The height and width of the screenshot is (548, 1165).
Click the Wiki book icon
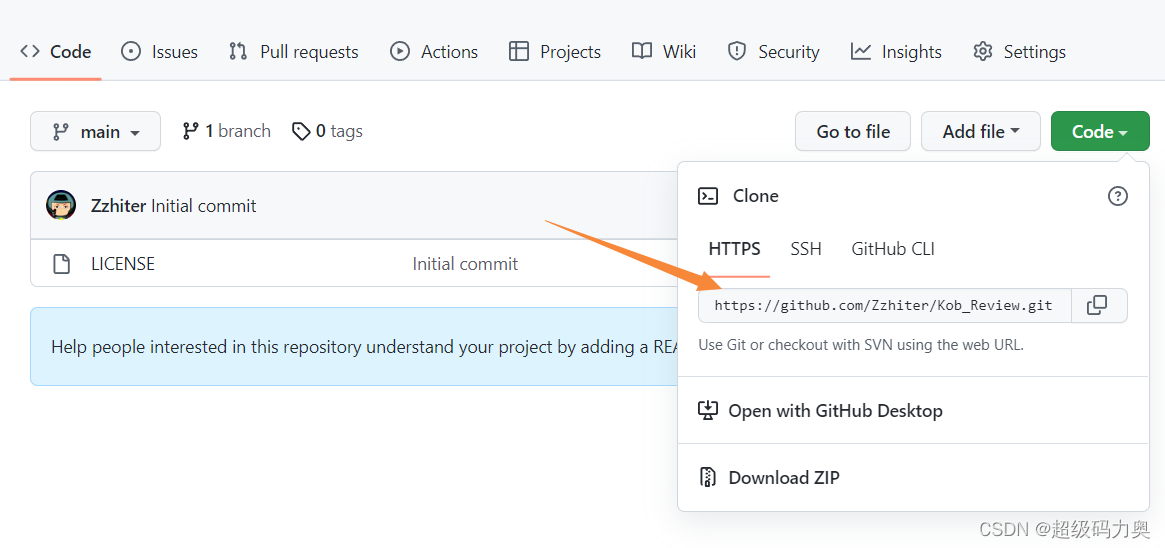642,50
